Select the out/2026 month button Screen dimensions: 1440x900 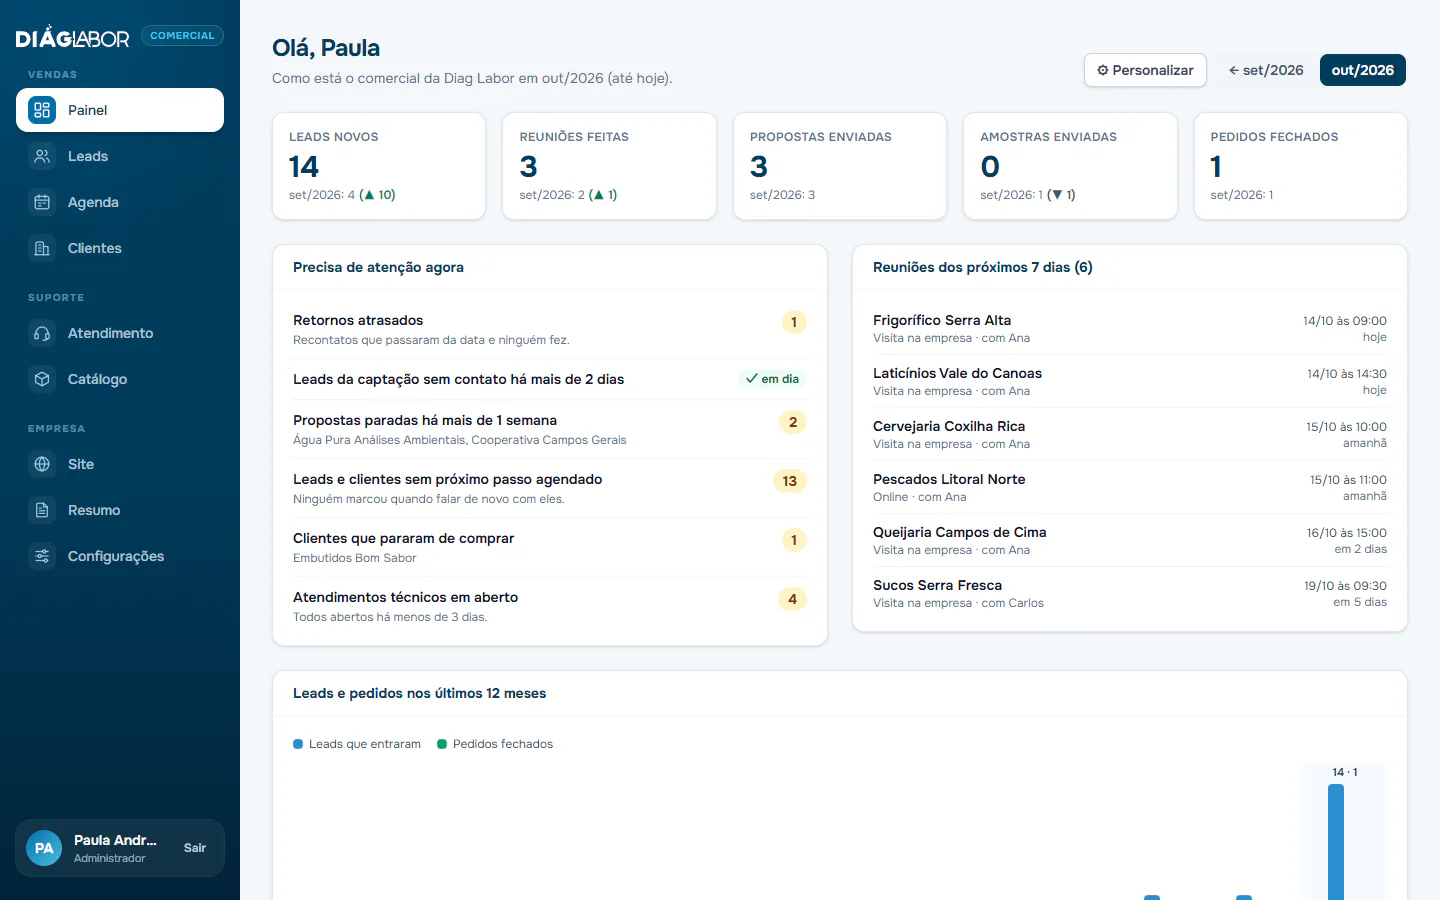(x=1362, y=70)
